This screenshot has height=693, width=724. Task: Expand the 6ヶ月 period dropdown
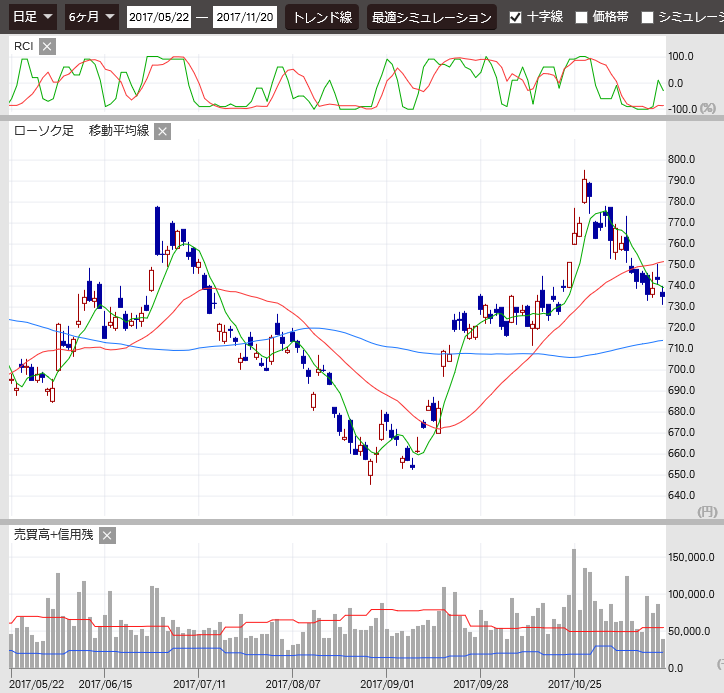coord(91,17)
